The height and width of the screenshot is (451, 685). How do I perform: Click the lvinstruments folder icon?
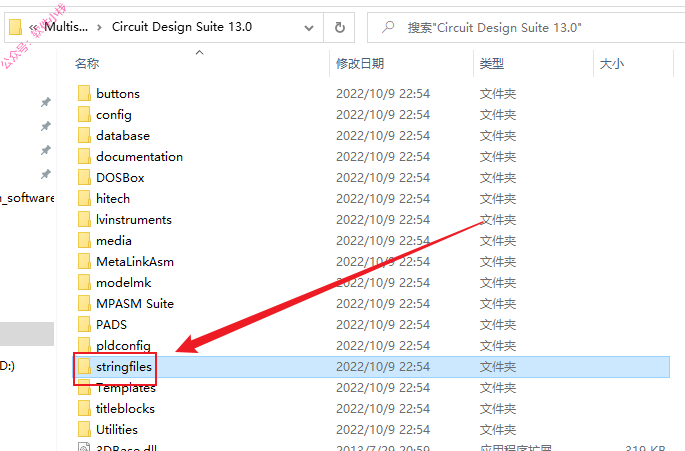pos(84,219)
